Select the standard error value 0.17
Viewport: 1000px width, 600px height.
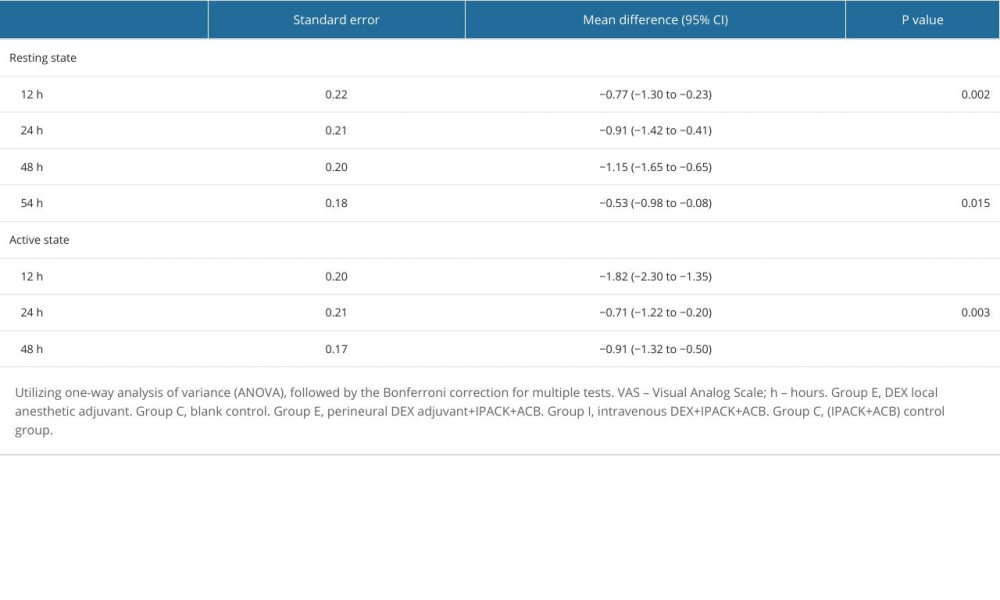point(336,349)
